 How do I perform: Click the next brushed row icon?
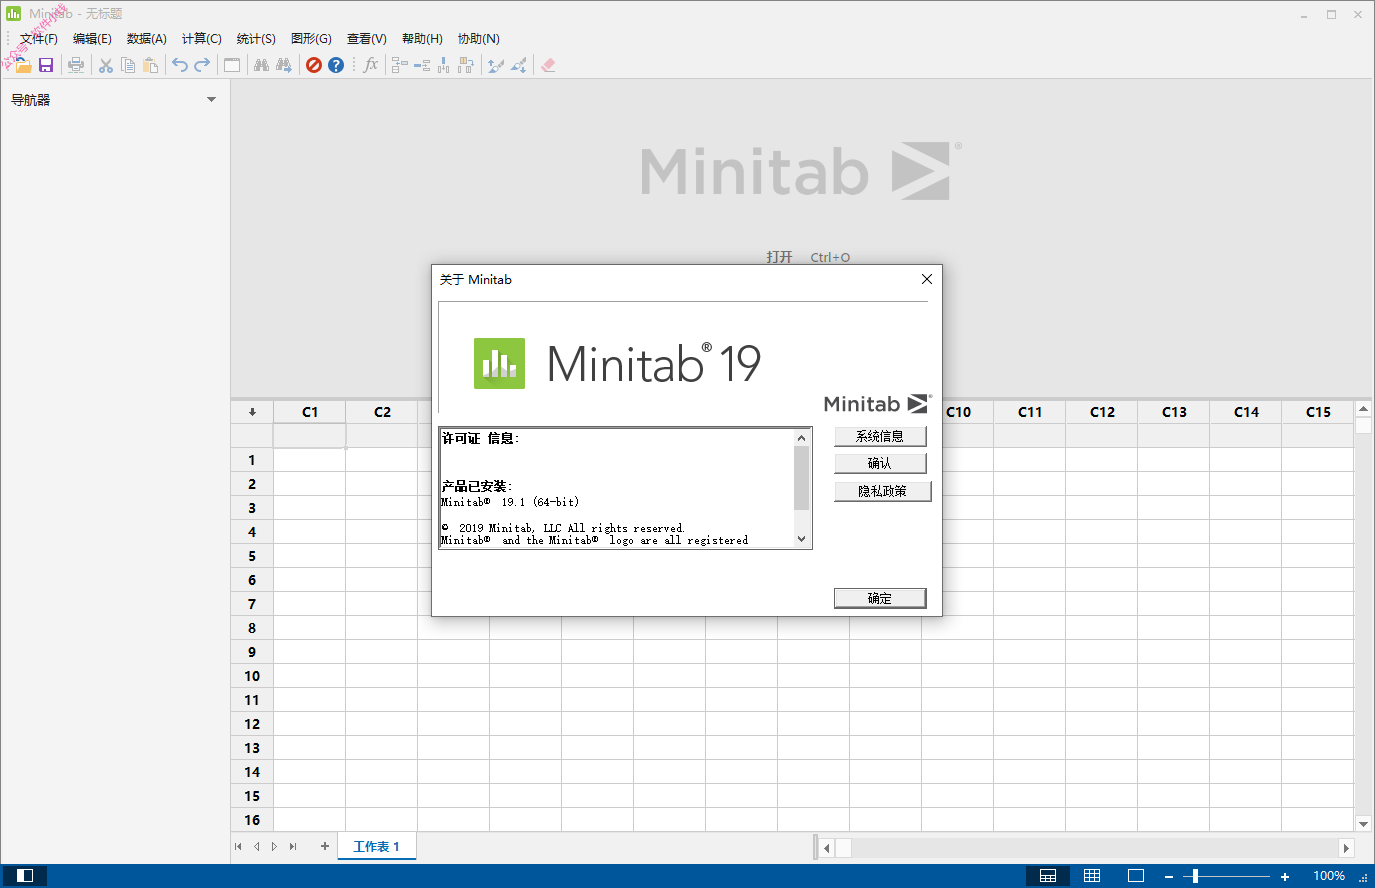[519, 65]
